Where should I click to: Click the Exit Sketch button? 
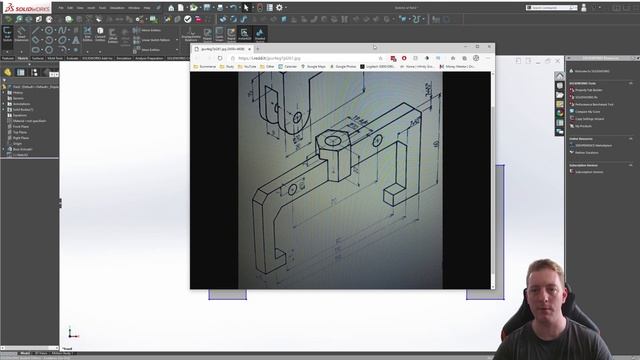tap(7, 34)
